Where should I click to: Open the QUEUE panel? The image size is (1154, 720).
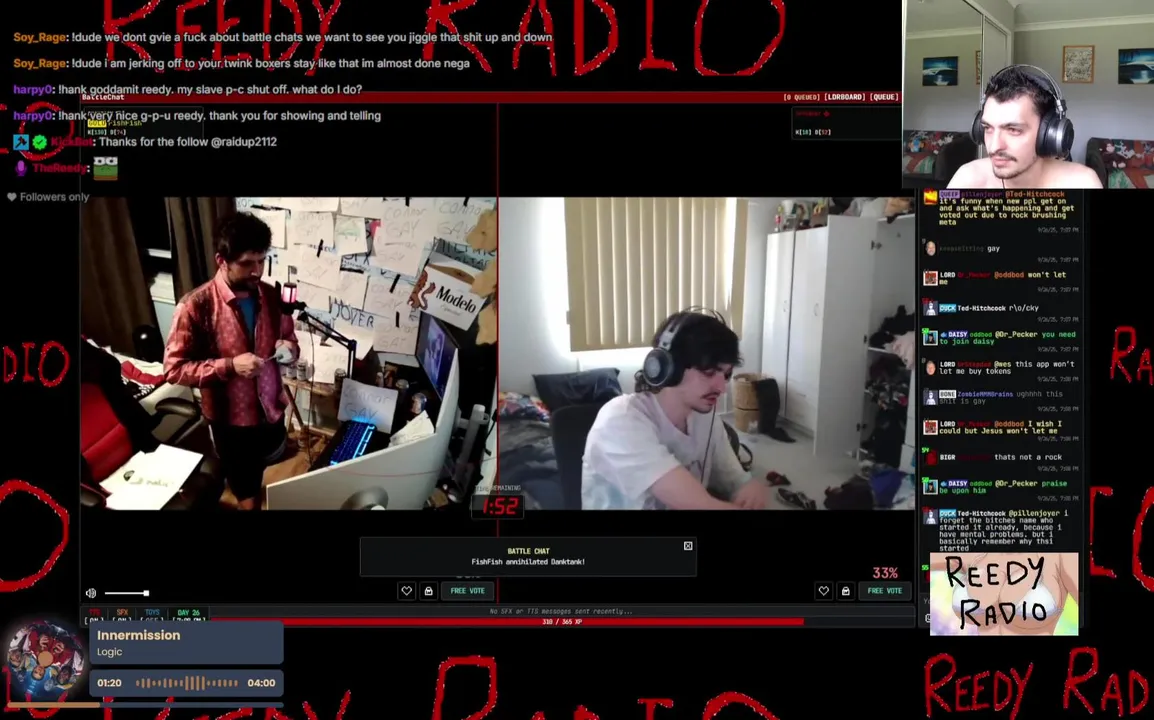click(884, 97)
